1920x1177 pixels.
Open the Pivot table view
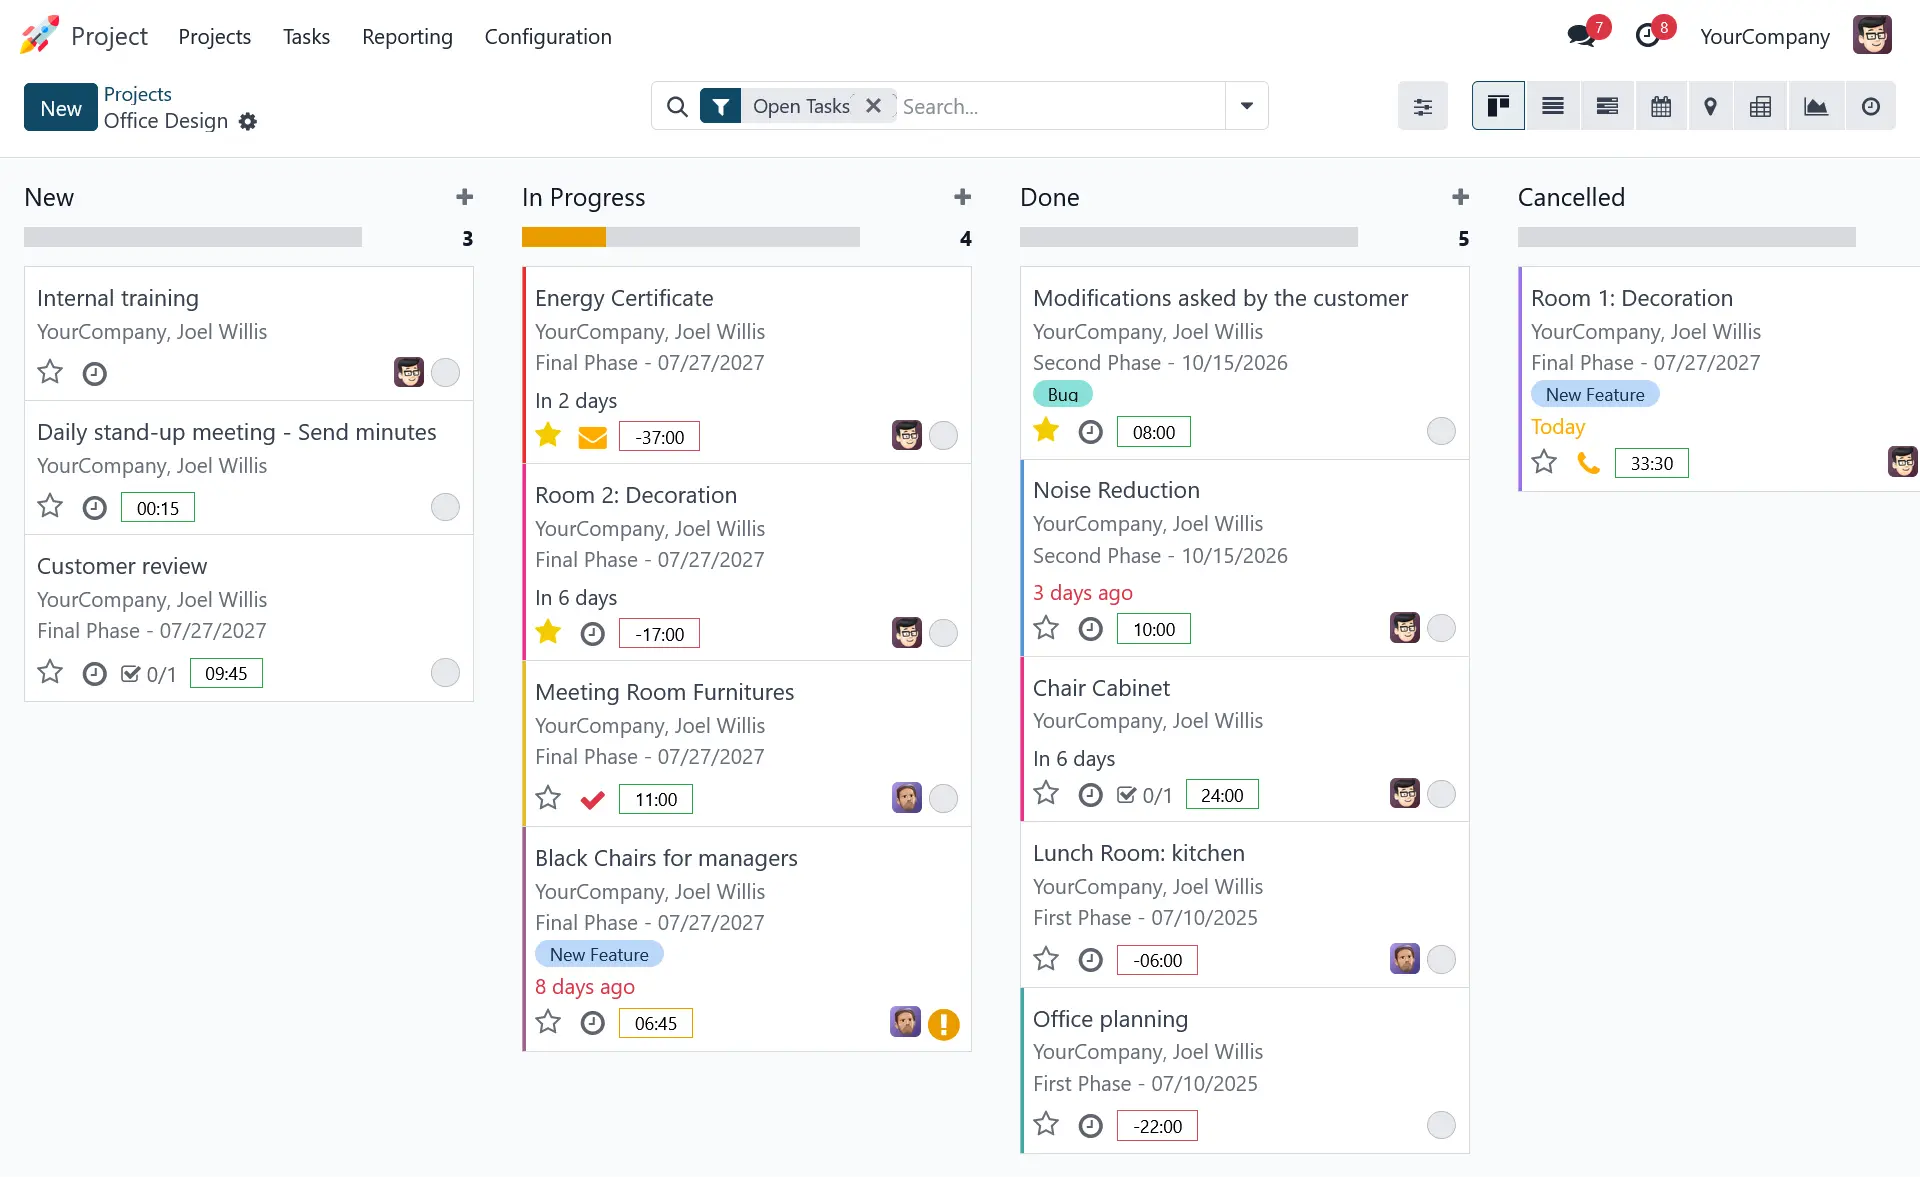1760,106
